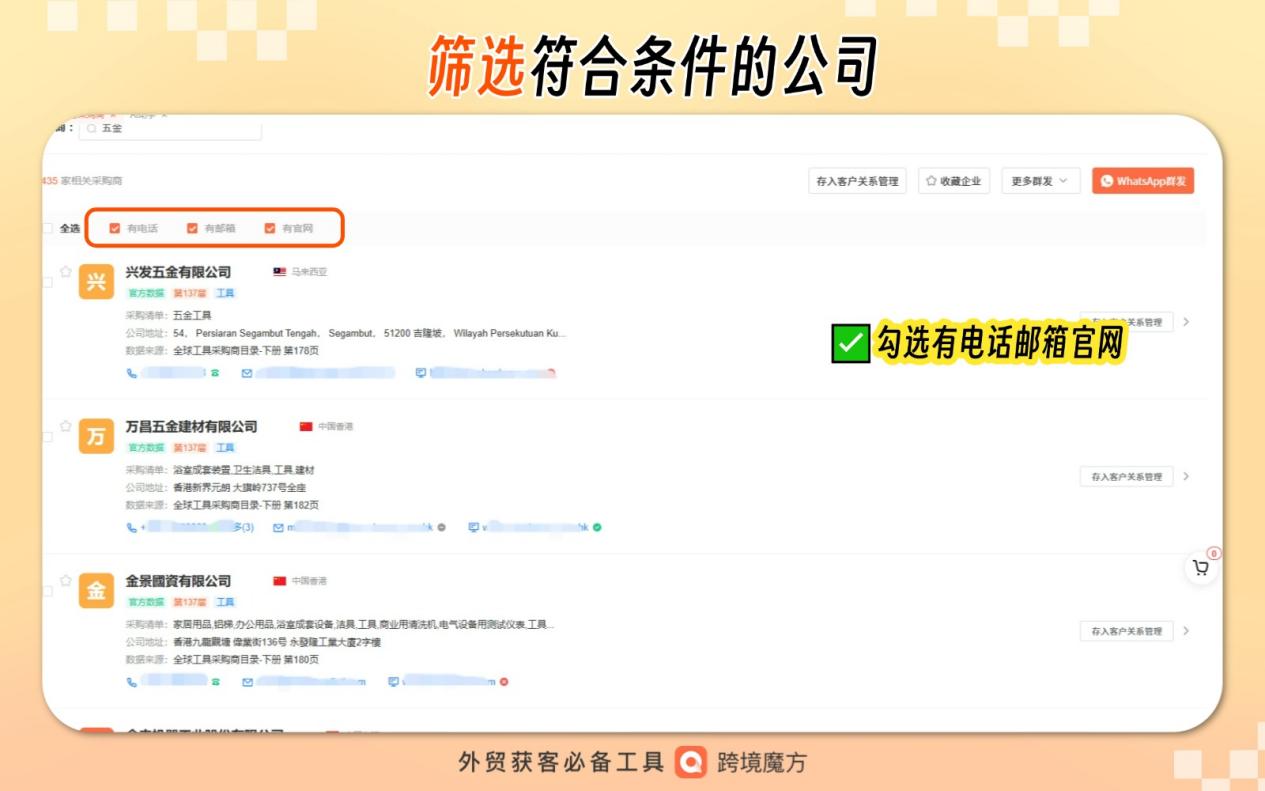Click the red invalid icon after 金景's website
The height and width of the screenshot is (791, 1265).
[x=504, y=682]
